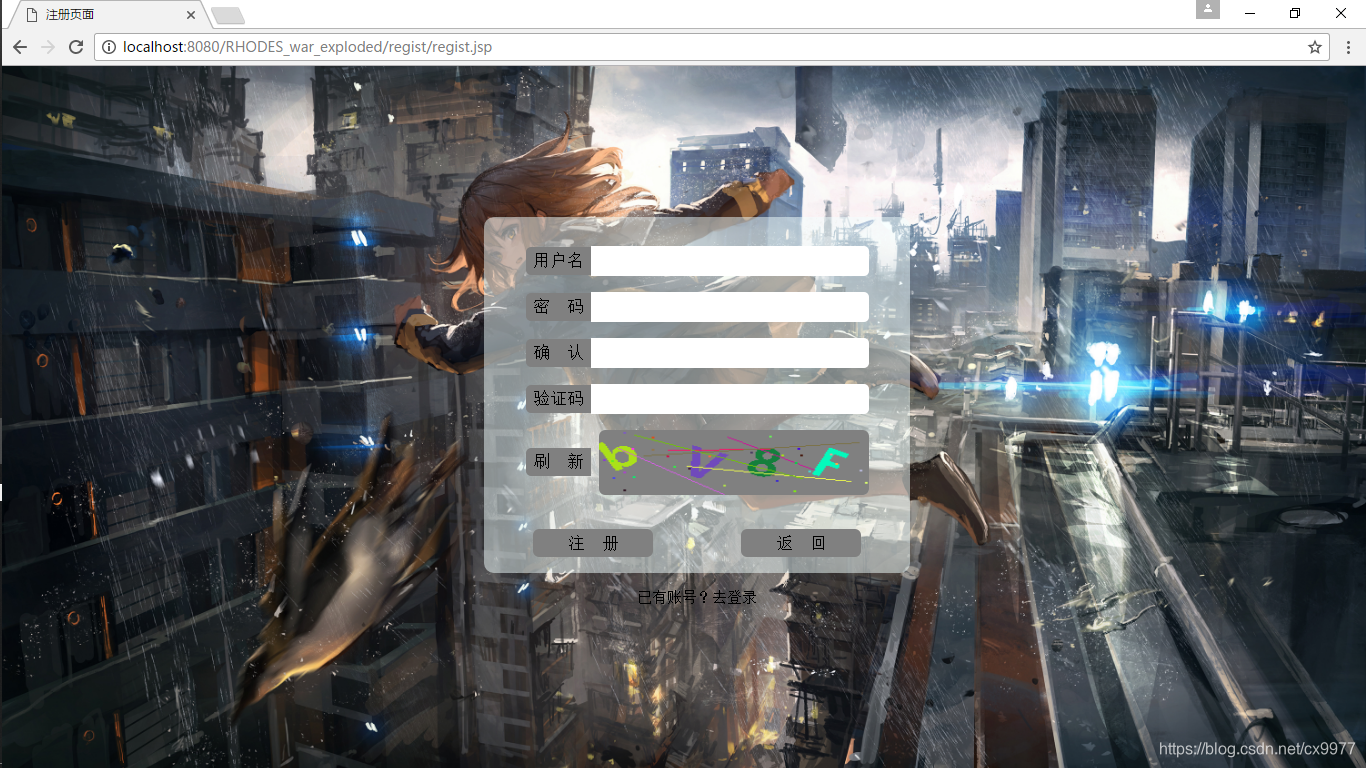The width and height of the screenshot is (1366, 768).
Task: Click the 确认 label
Action: point(558,353)
